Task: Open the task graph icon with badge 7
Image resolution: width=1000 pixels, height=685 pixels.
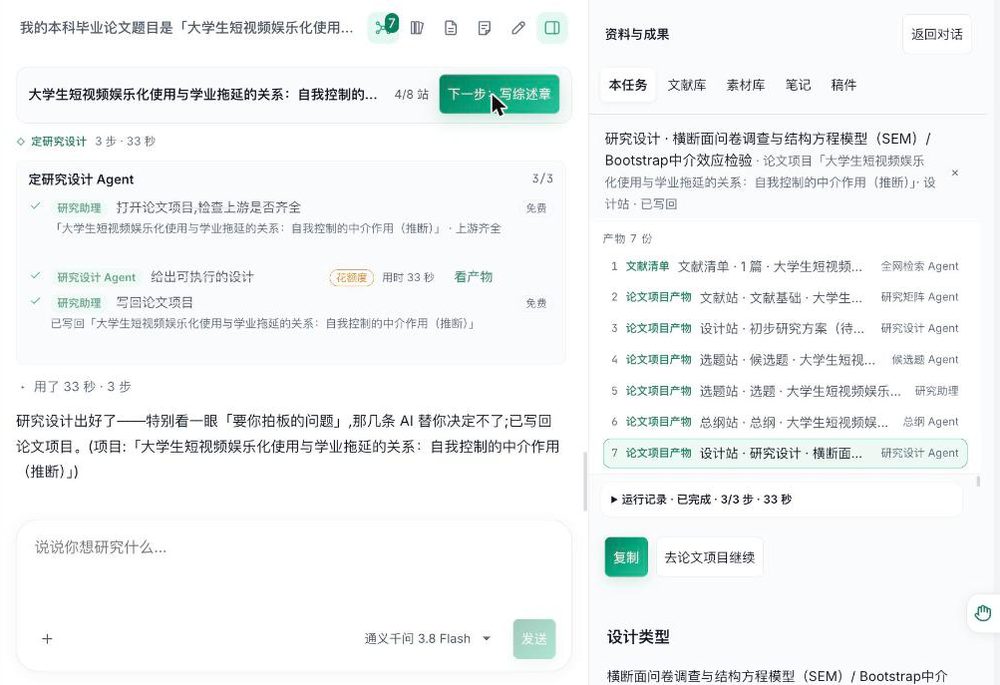Action: click(x=383, y=28)
